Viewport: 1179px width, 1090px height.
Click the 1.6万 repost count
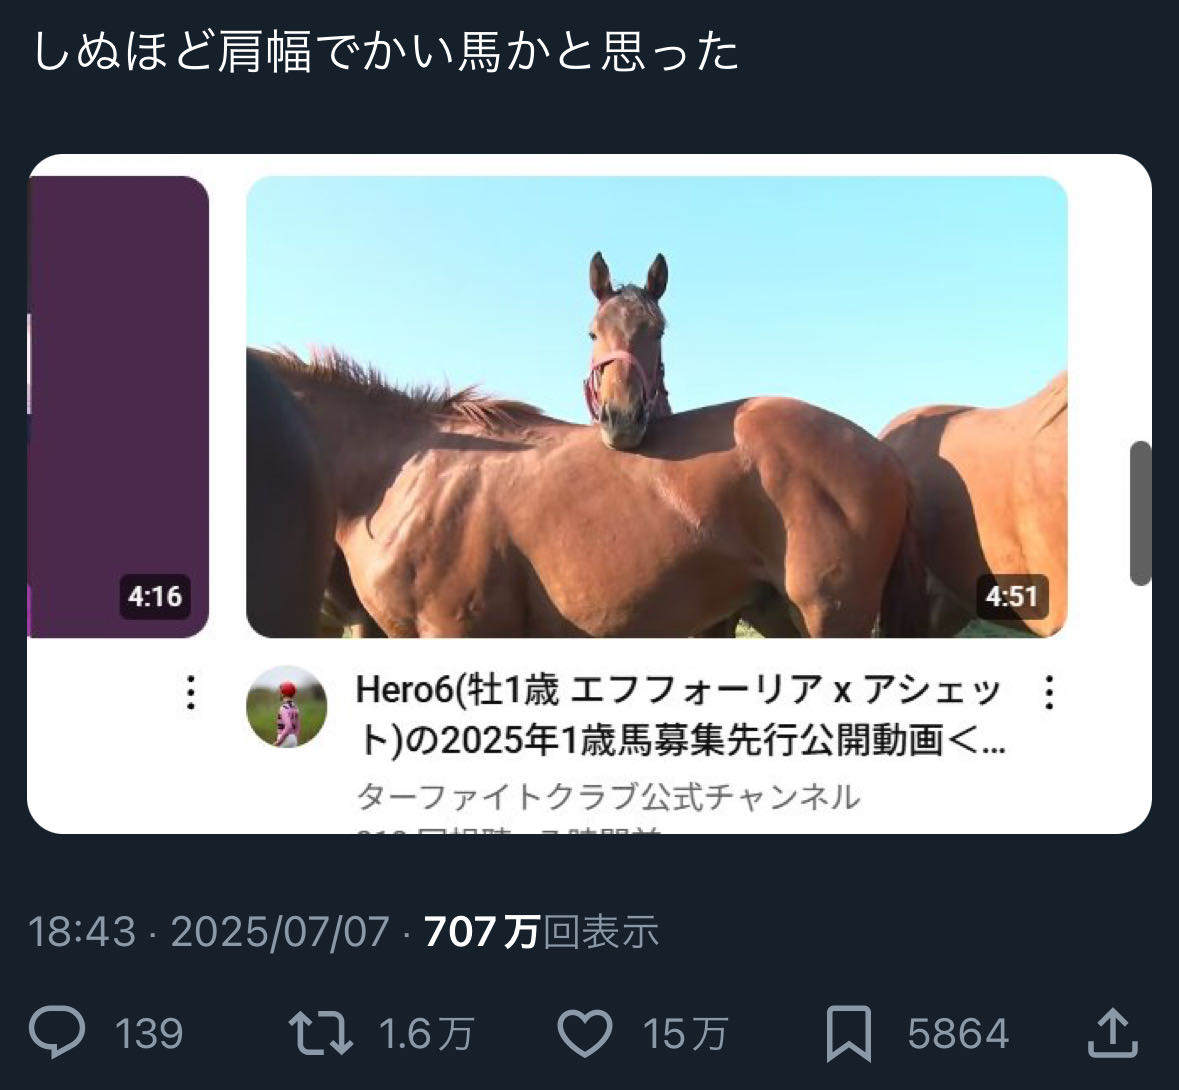426,1034
